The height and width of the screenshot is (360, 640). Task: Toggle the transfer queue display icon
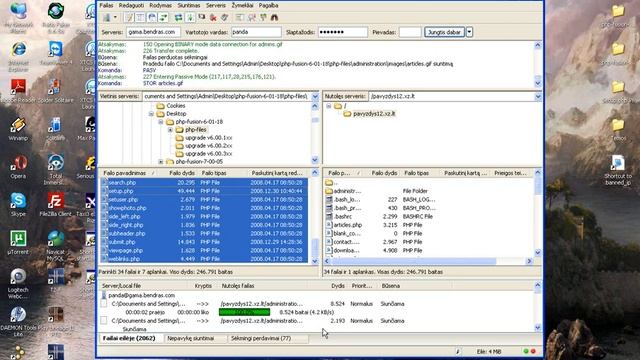coord(163,18)
